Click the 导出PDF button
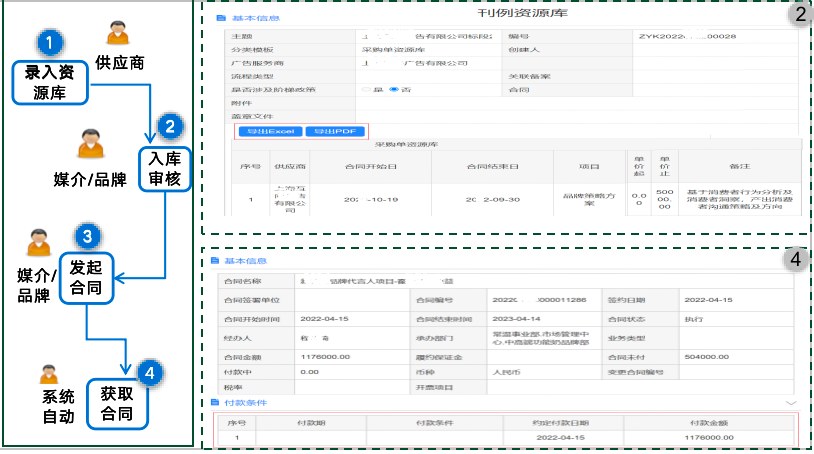The width and height of the screenshot is (814, 454). coord(329,131)
